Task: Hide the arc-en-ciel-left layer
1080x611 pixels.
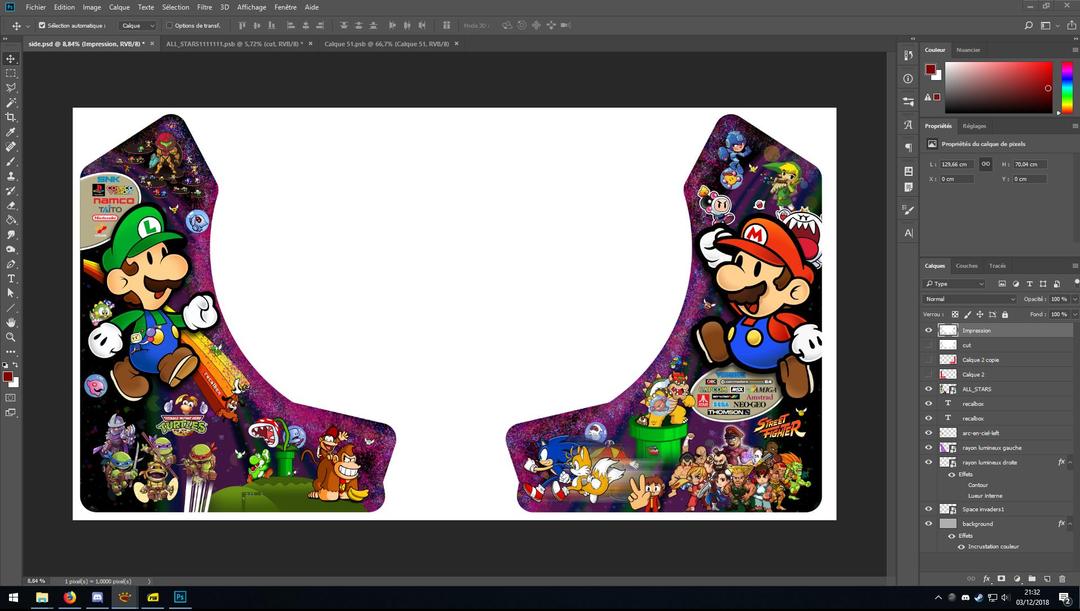Action: (x=928, y=433)
